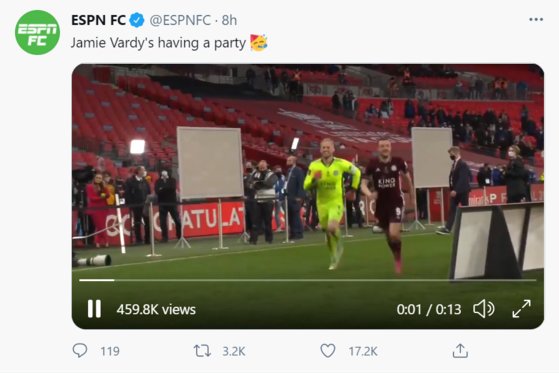Click the ESPN FC account name
Image resolution: width=559 pixels, height=373 pixels.
coord(98,20)
